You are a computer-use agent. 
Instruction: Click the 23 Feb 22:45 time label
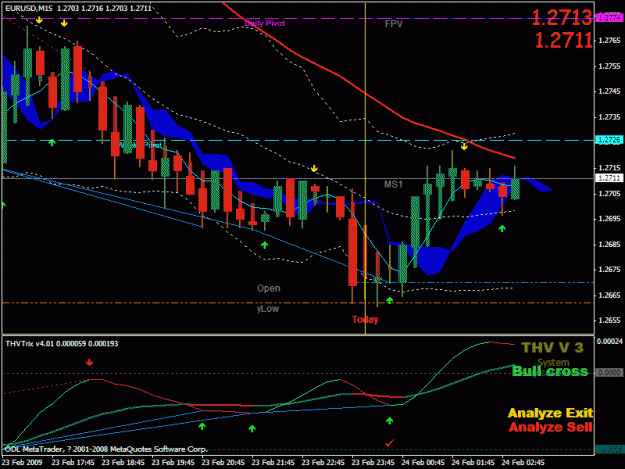coord(323,463)
